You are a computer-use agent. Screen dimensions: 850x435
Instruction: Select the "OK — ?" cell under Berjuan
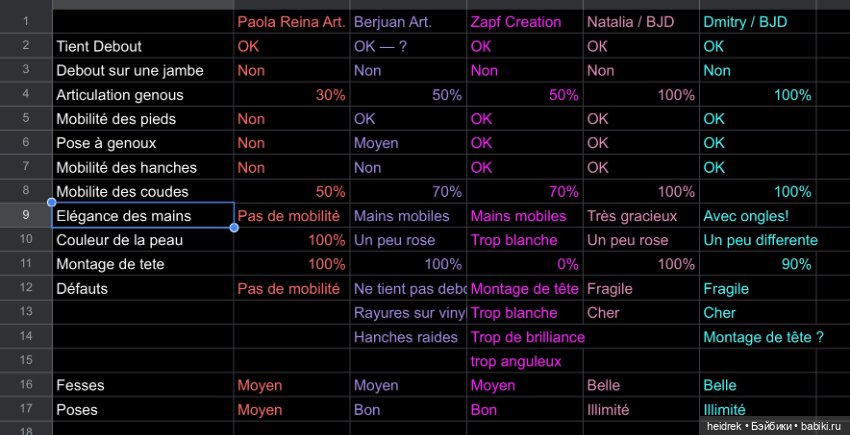pyautogui.click(x=407, y=46)
